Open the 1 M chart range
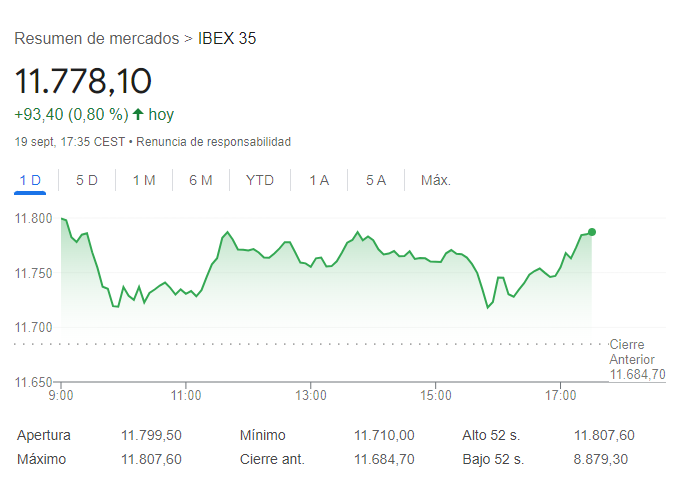684x479 pixels. click(144, 180)
